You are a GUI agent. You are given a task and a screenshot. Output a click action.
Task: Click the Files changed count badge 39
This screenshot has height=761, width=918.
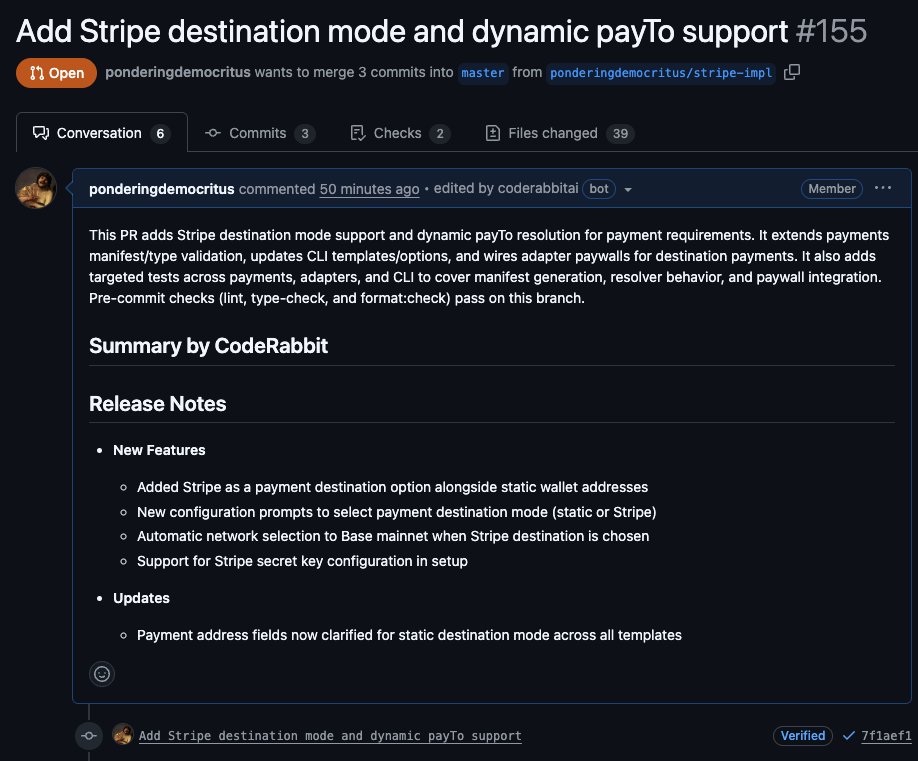620,133
